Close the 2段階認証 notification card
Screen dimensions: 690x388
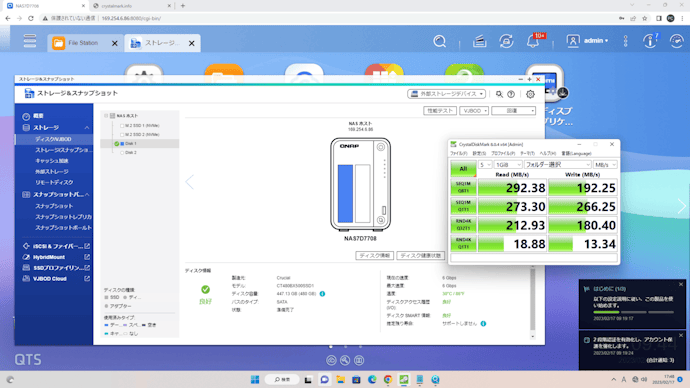coord(681,336)
